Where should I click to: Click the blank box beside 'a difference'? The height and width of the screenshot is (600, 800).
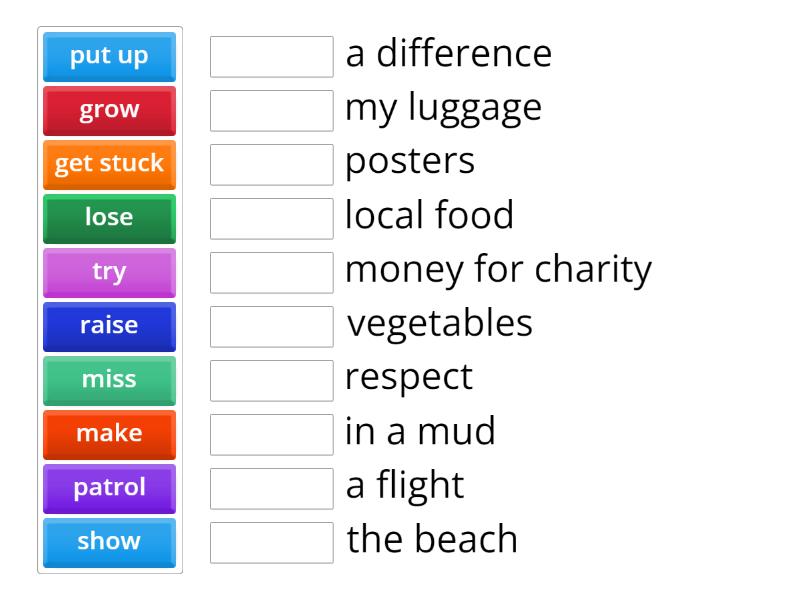[271, 57]
